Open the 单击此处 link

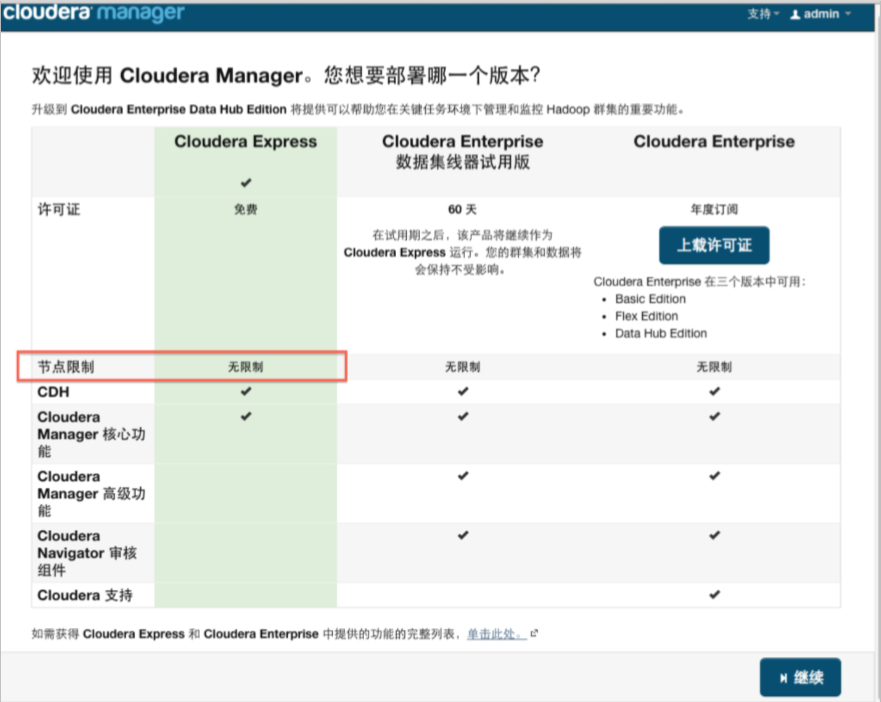click(496, 634)
